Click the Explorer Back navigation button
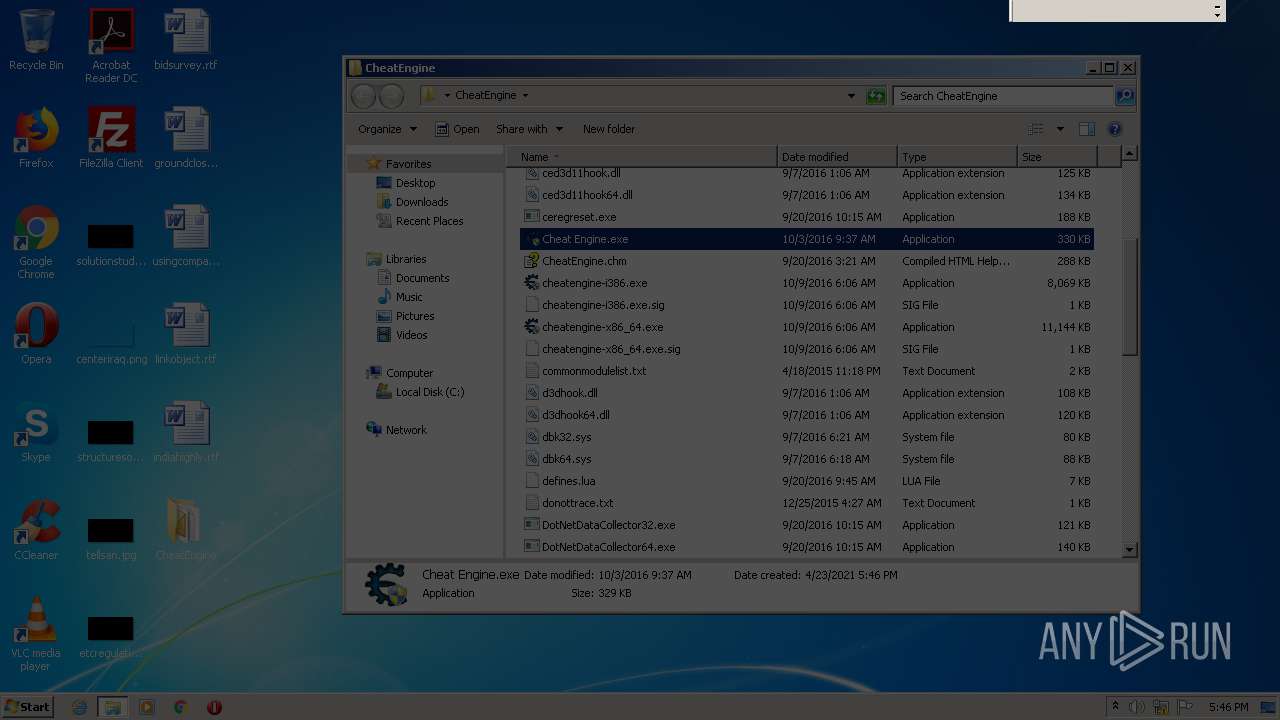Image resolution: width=1280 pixels, height=720 pixels. tap(364, 96)
